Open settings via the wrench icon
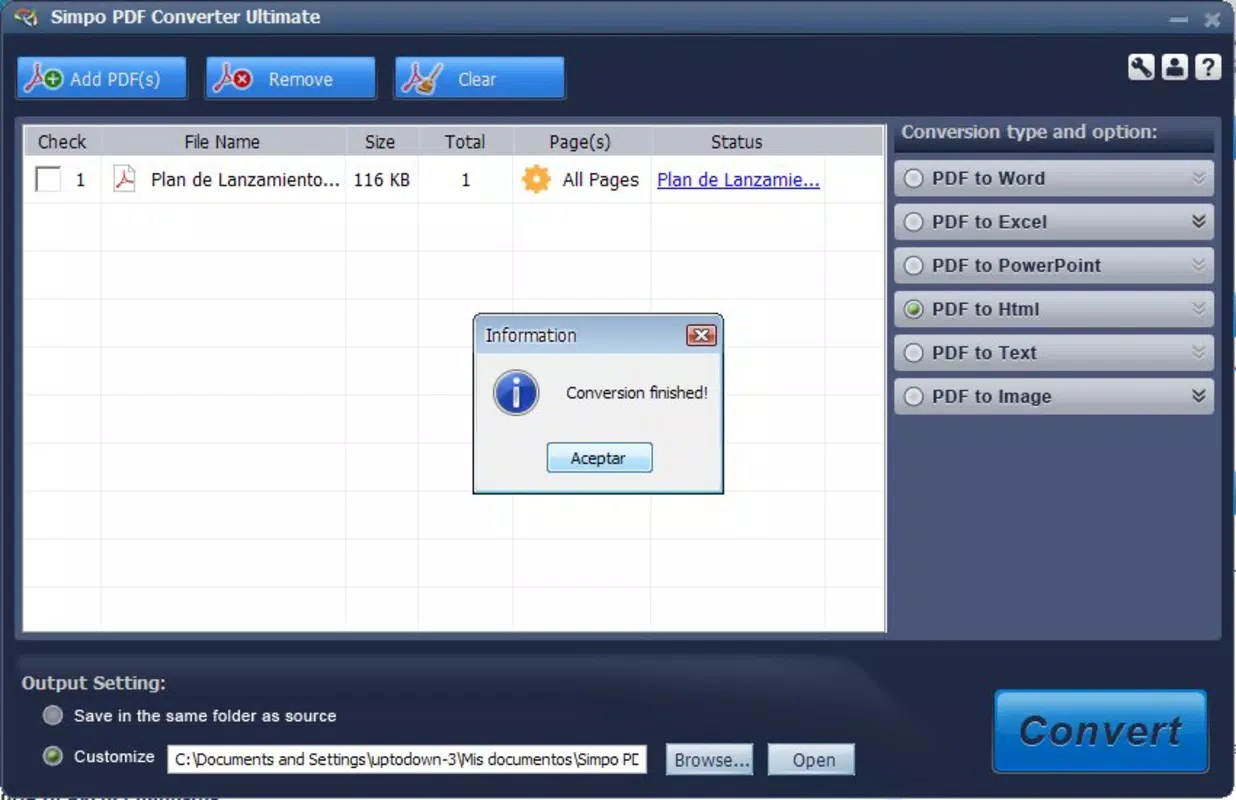Screen dimensions: 1236x800 1141,67
